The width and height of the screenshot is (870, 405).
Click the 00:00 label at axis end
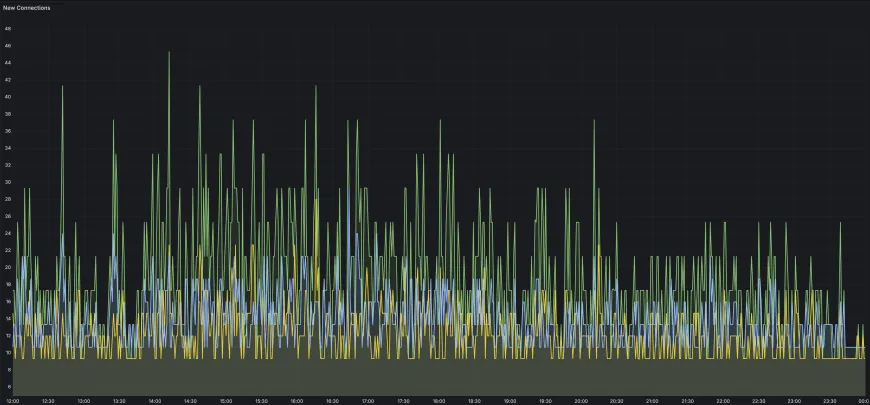(862, 401)
